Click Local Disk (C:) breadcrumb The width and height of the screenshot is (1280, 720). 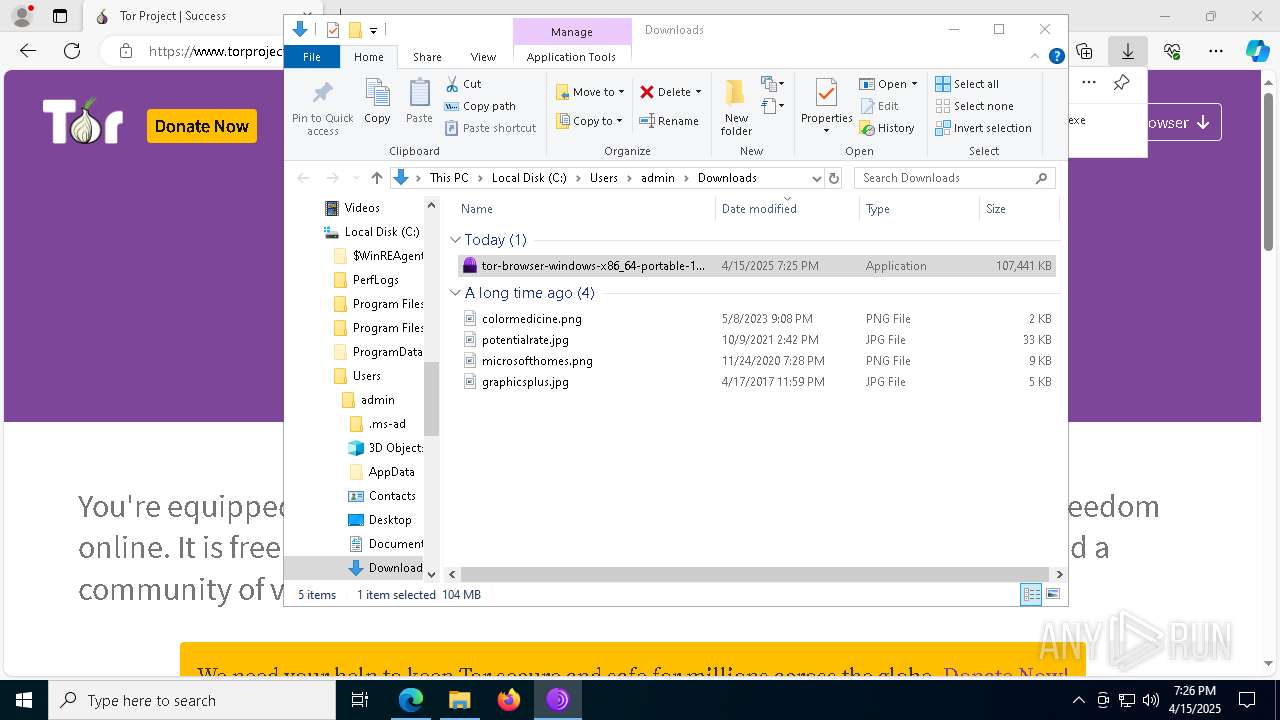click(x=529, y=178)
